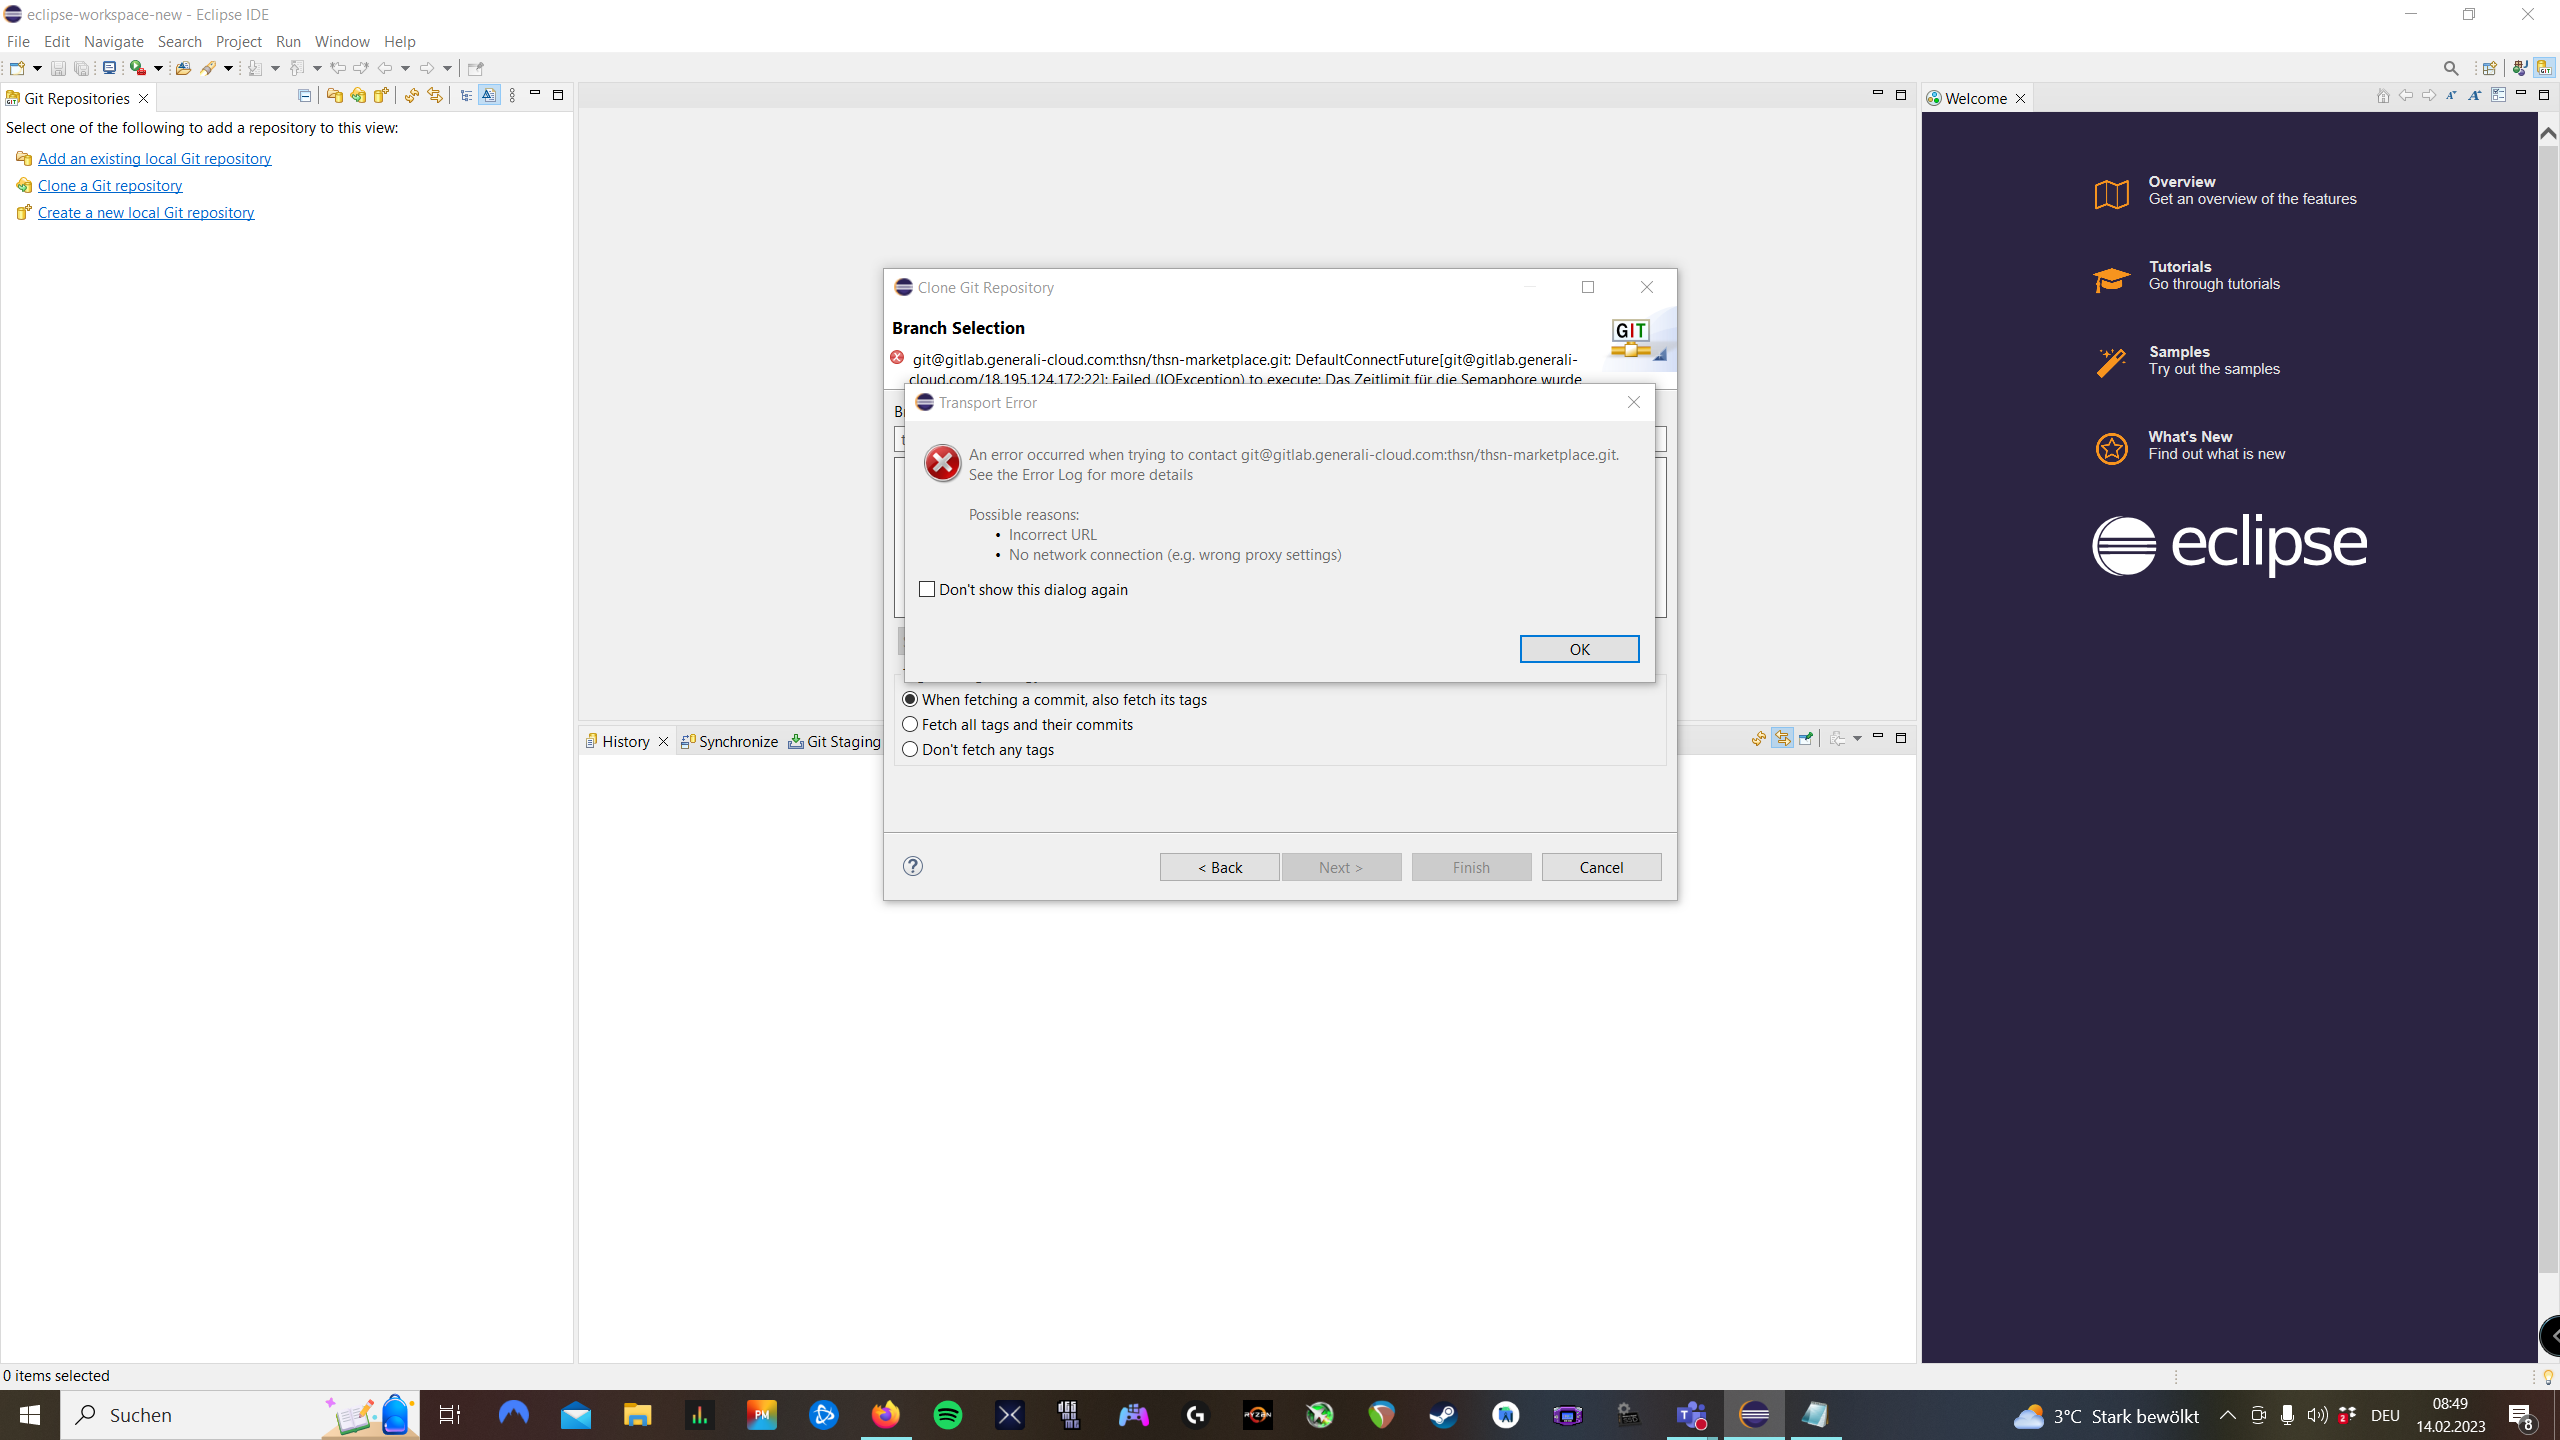Toggle Link with Selection in Git Repositories
Image resolution: width=2560 pixels, height=1440 pixels.
pyautogui.click(x=435, y=96)
